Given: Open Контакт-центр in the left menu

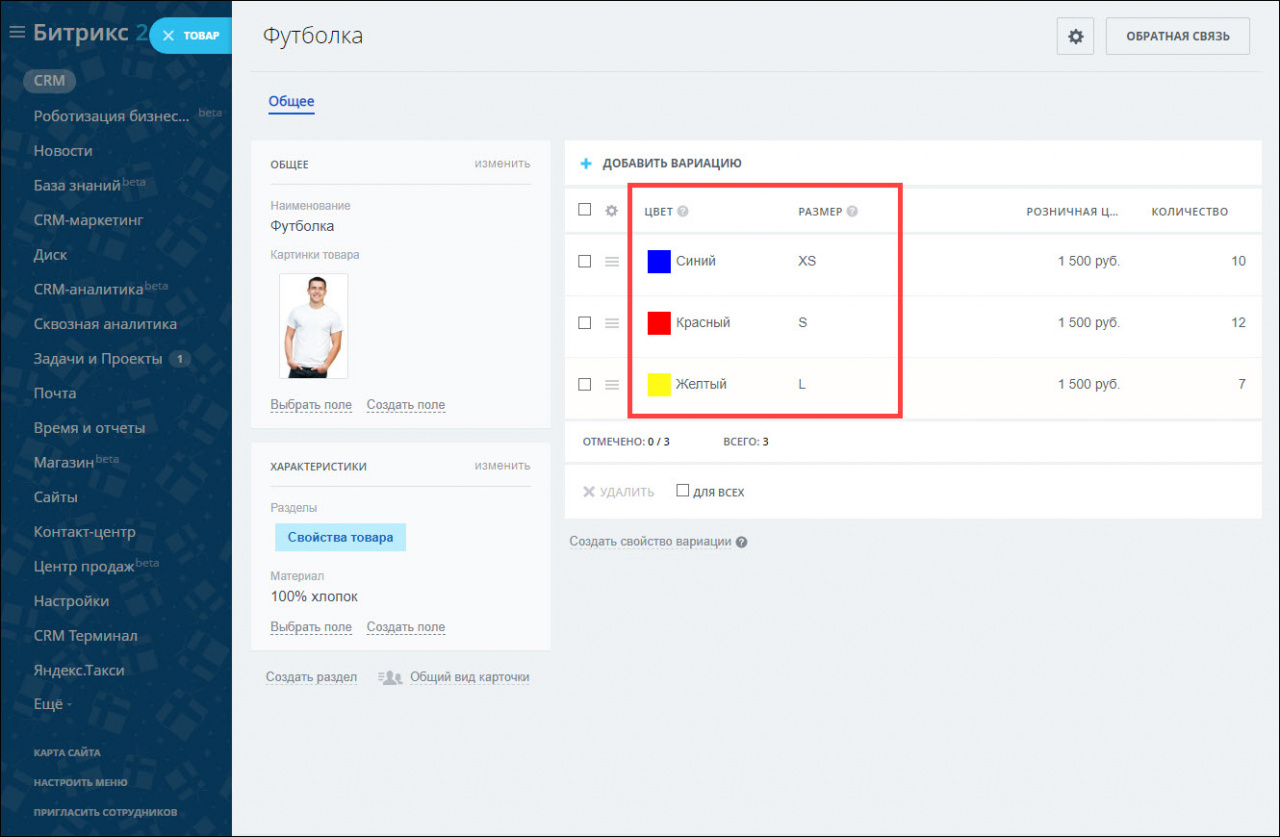Looking at the screenshot, I should click(x=84, y=532).
